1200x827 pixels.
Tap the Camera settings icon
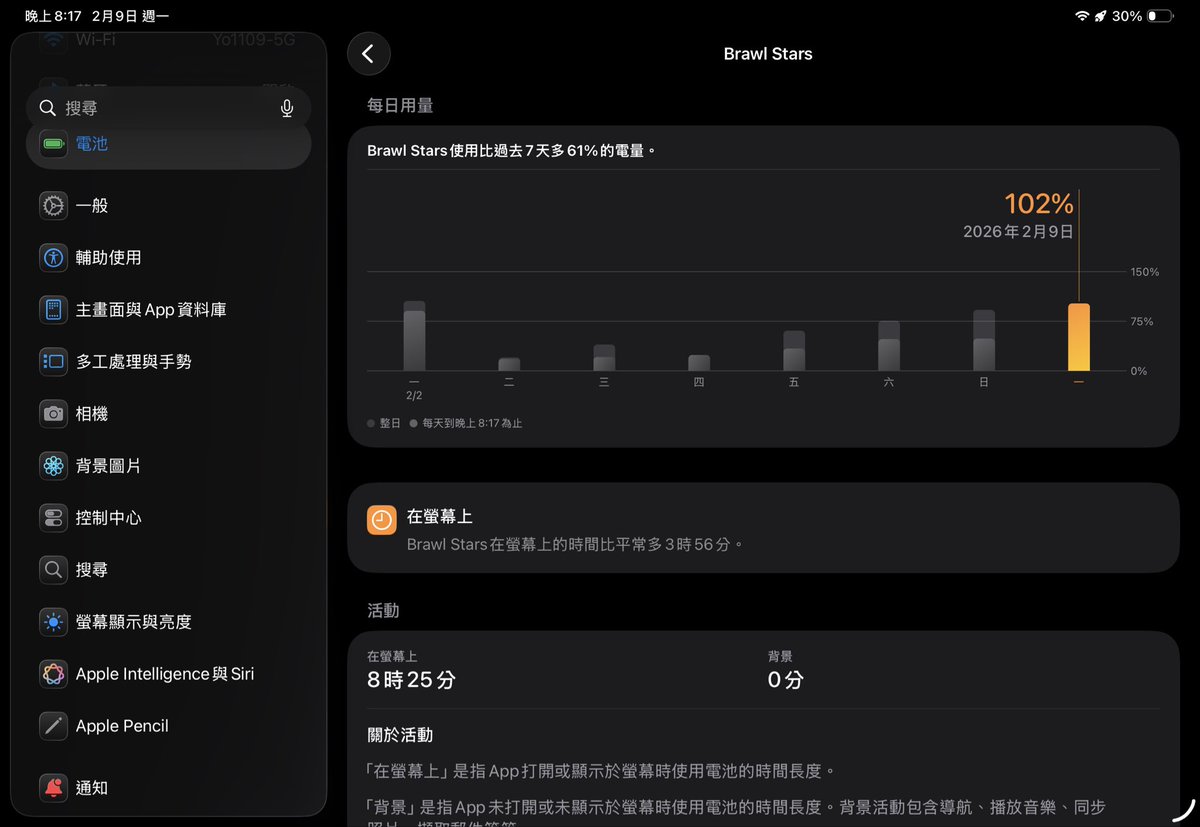pos(53,414)
